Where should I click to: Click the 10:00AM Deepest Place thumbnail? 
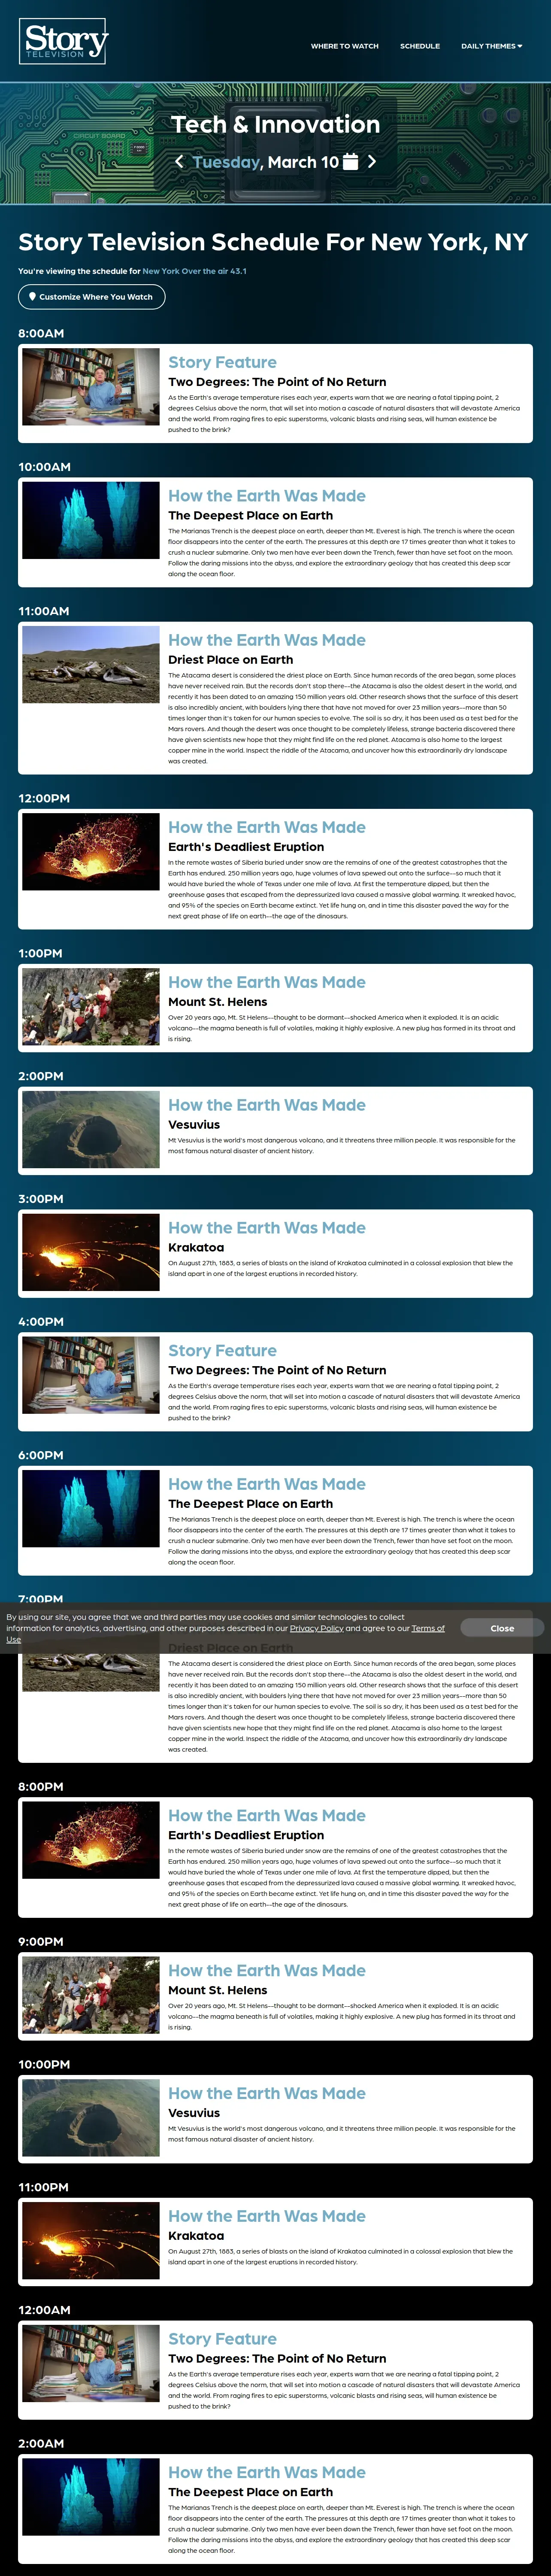(x=91, y=520)
